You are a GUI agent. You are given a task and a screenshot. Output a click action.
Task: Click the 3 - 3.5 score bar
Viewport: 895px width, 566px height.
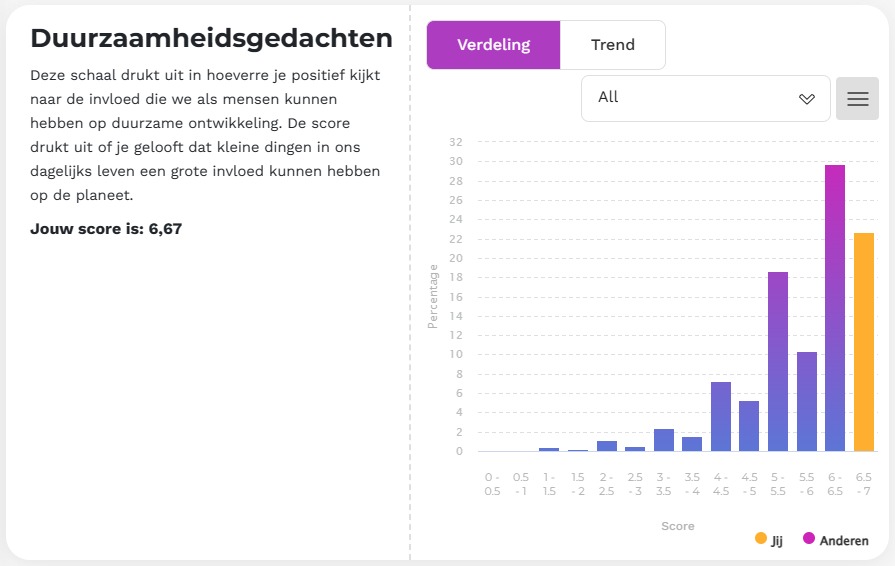pyautogui.click(x=663, y=440)
